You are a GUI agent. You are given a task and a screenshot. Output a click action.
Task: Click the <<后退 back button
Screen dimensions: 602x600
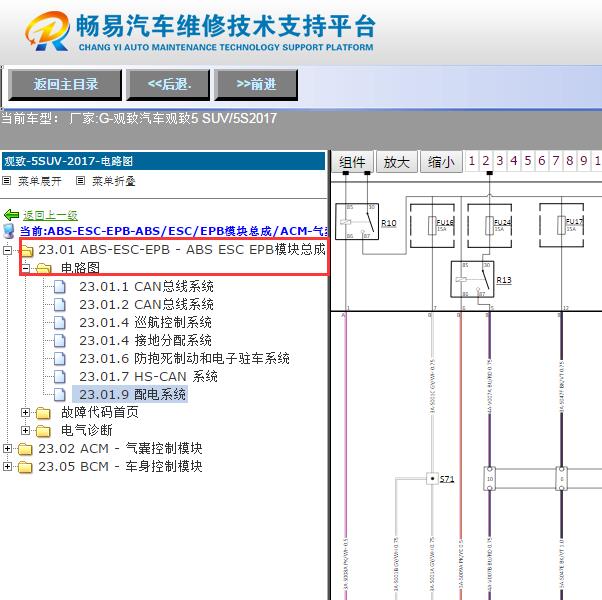pyautogui.click(x=168, y=85)
